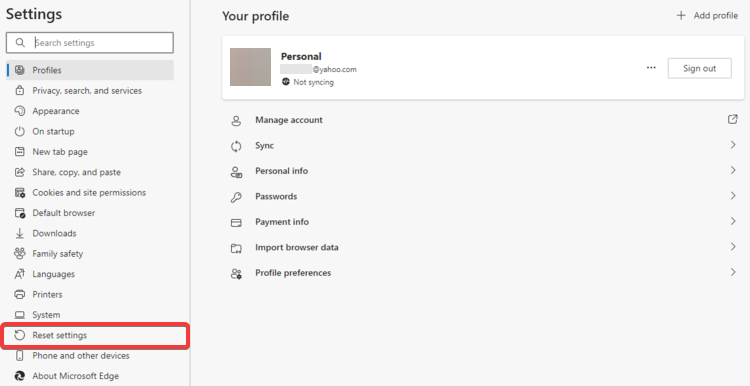The width and height of the screenshot is (750, 386).
Task: Open the On startup section
Action: (x=54, y=131)
